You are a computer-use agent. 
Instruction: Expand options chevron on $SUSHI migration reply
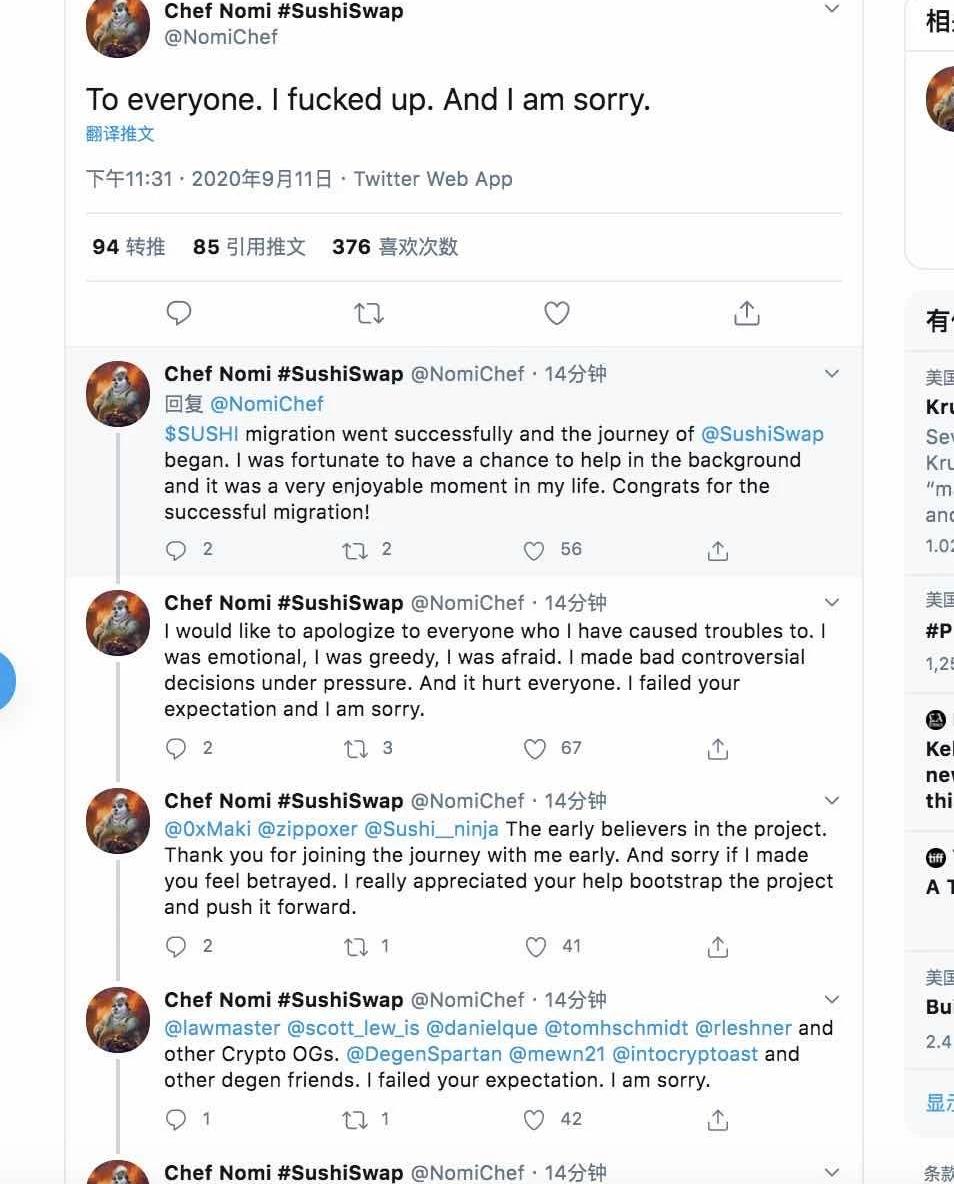pyautogui.click(x=831, y=374)
